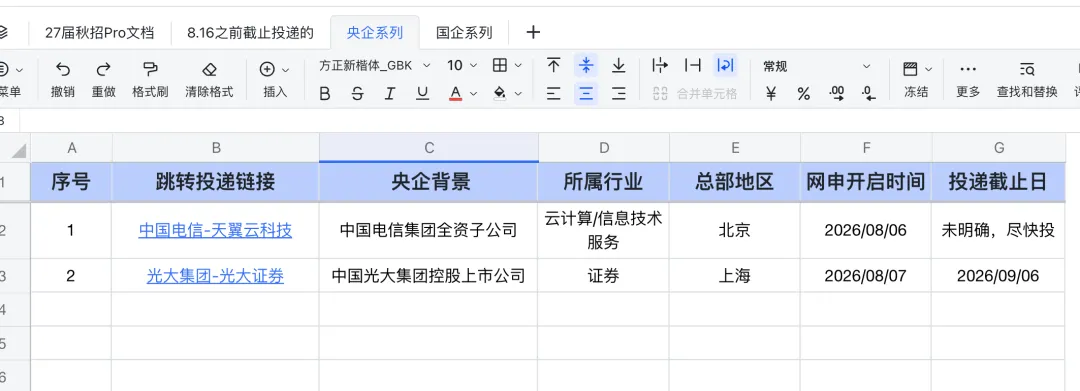This screenshot has height=391, width=1080.
Task: Open number format 常规 dropdown
Action: (x=817, y=66)
